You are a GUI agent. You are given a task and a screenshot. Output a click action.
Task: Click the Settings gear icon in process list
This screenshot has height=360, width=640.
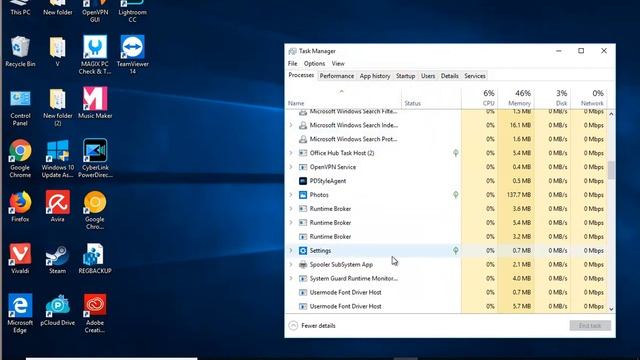pos(303,251)
